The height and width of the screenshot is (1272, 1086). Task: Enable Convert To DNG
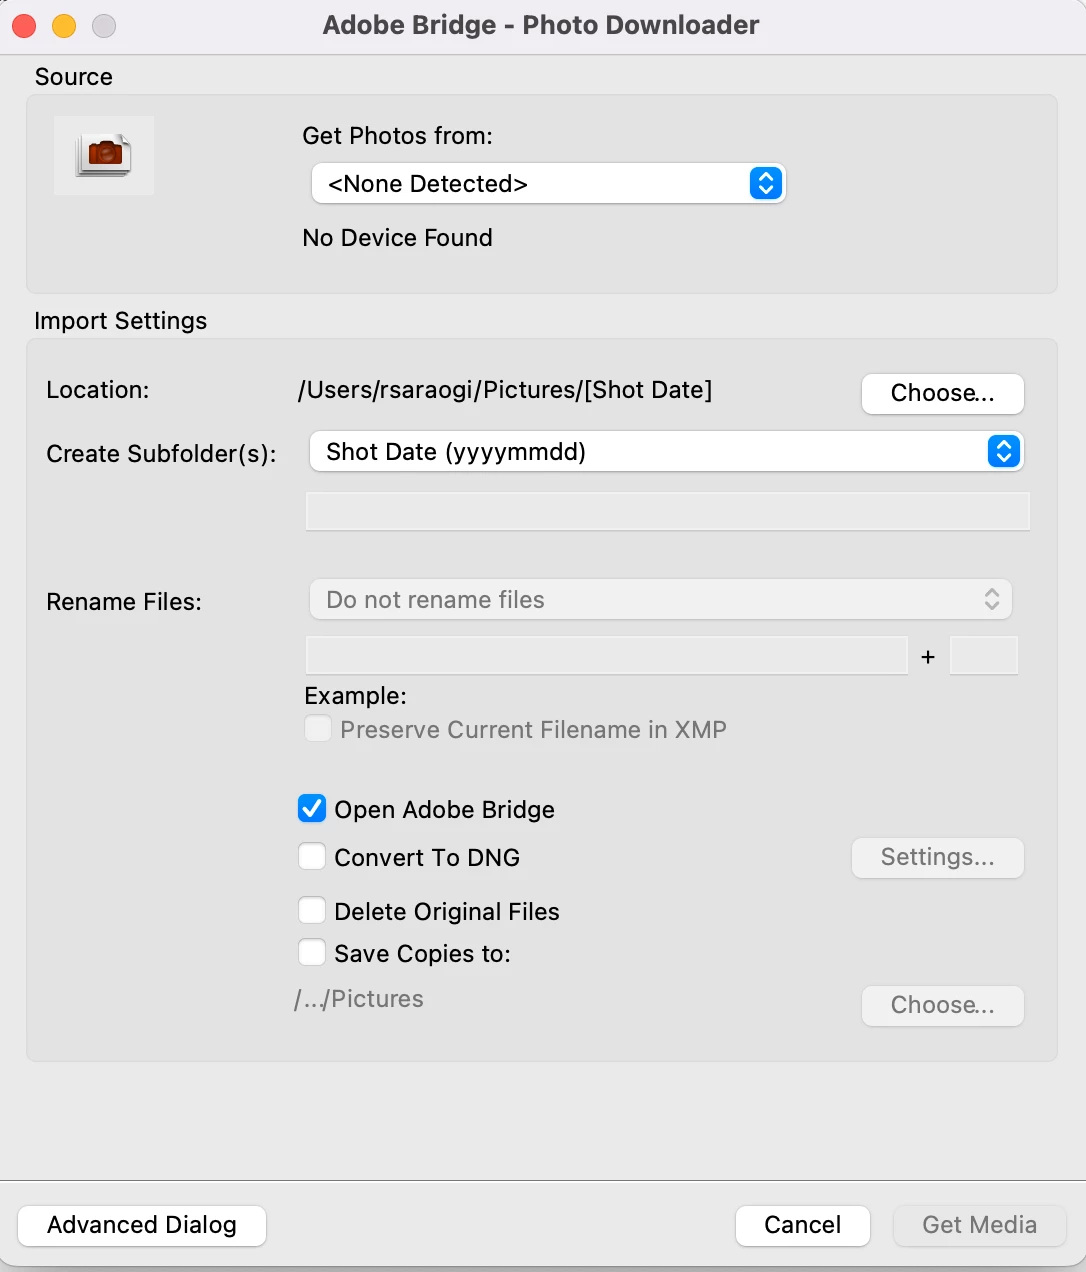point(312,857)
